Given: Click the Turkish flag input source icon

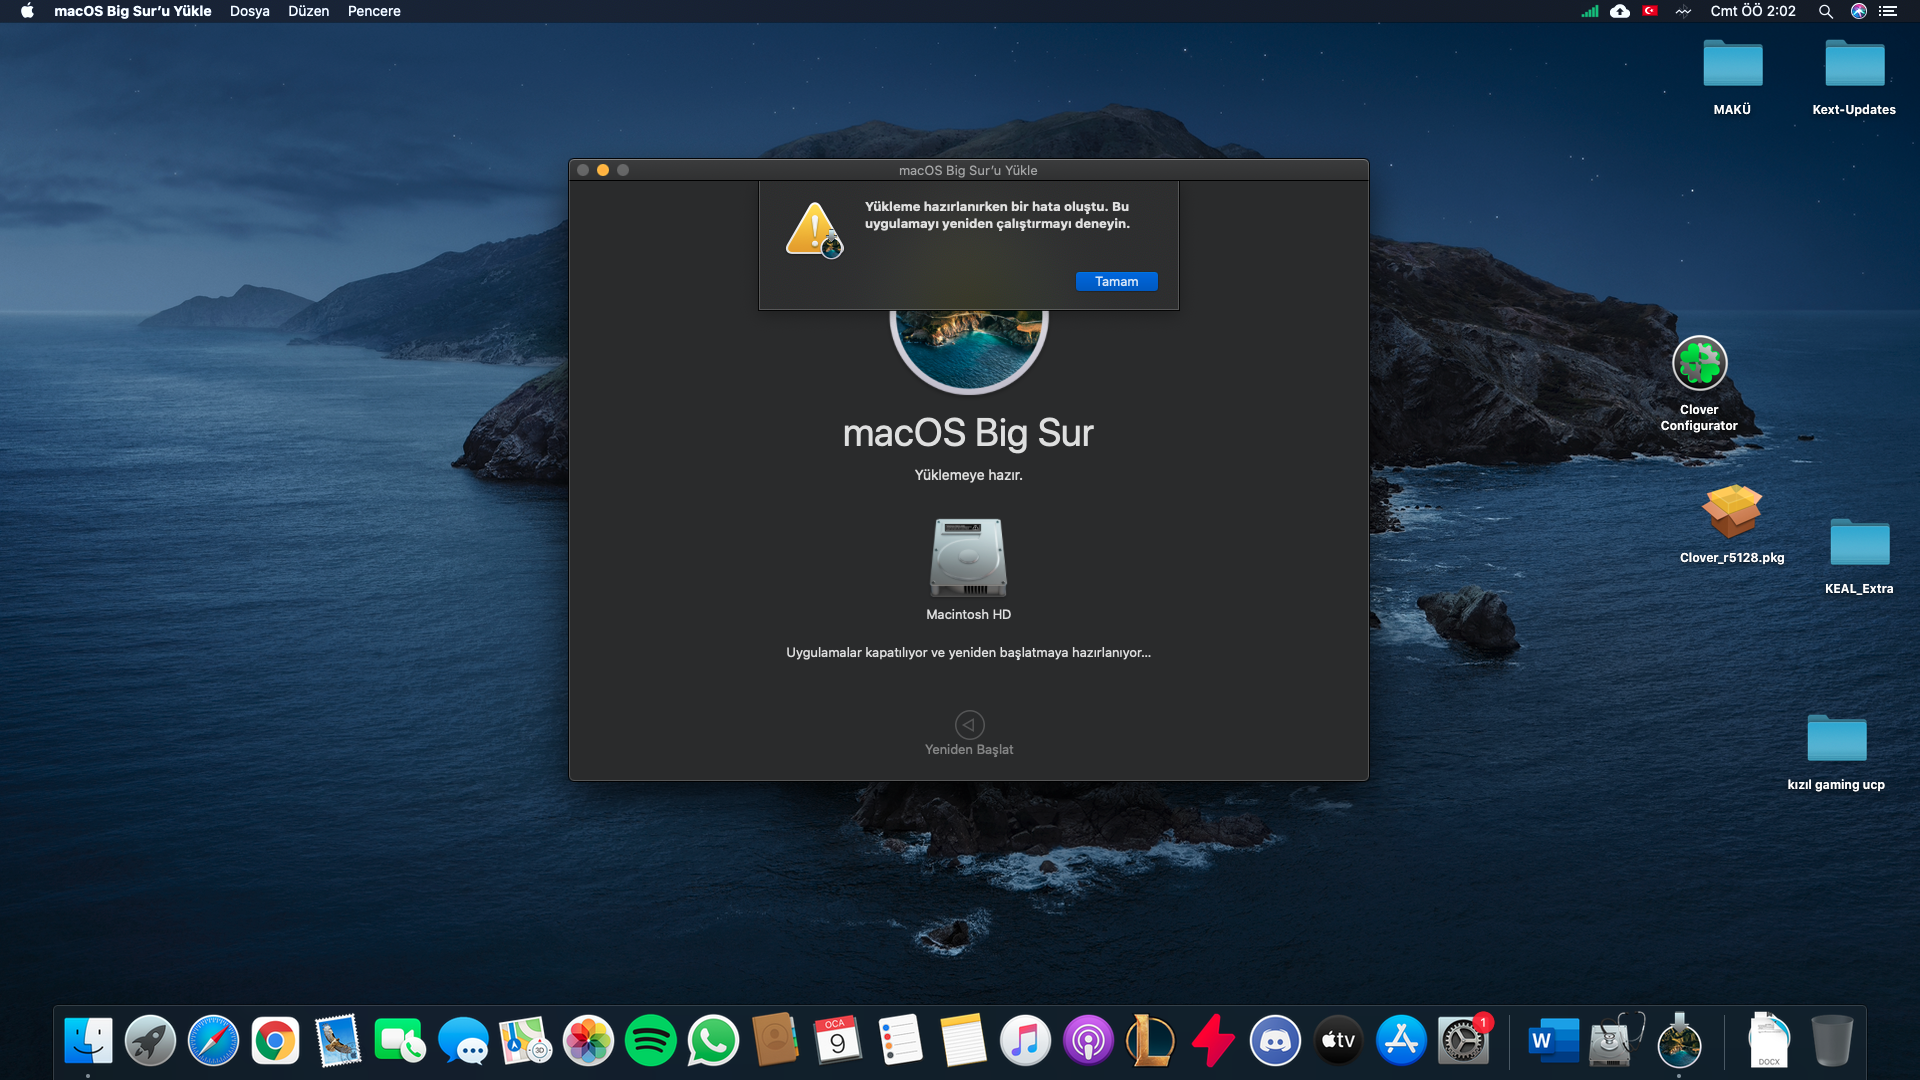Looking at the screenshot, I should (1650, 11).
